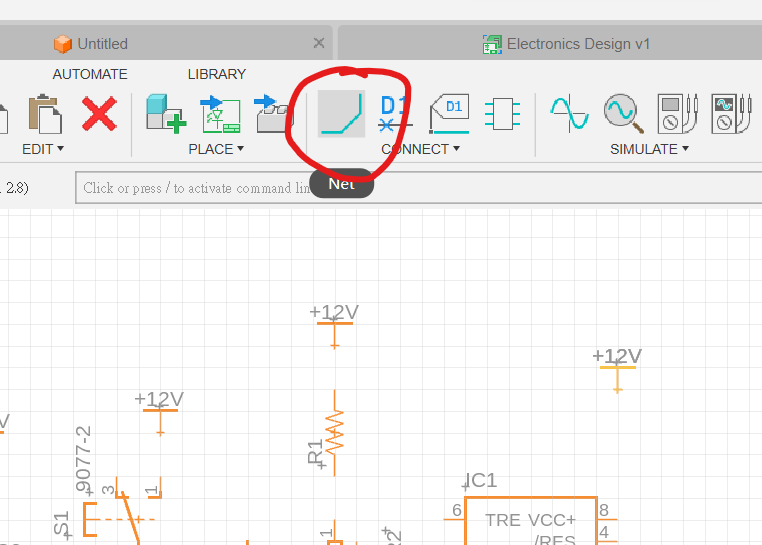This screenshot has height=545, width=762.
Task: Open the SIMULATE dropdown menu
Action: pos(650,149)
